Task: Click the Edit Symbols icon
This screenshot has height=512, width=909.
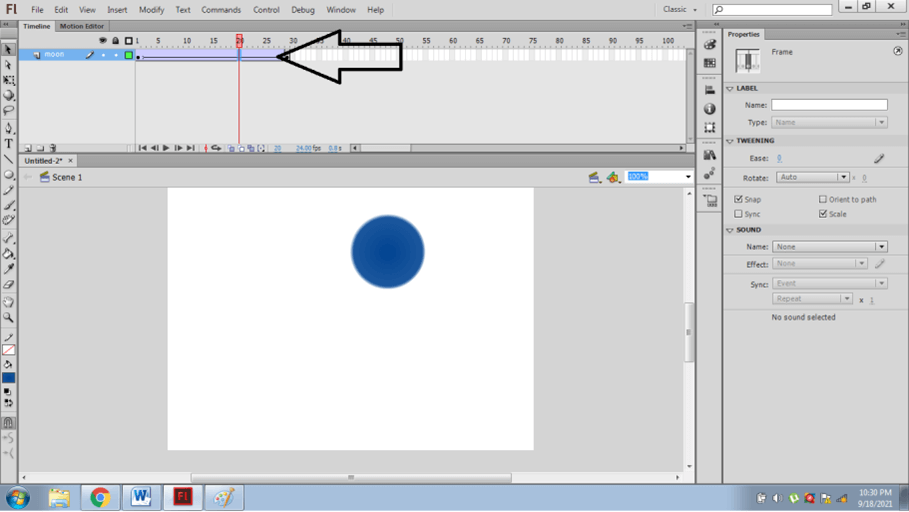Action: point(613,177)
